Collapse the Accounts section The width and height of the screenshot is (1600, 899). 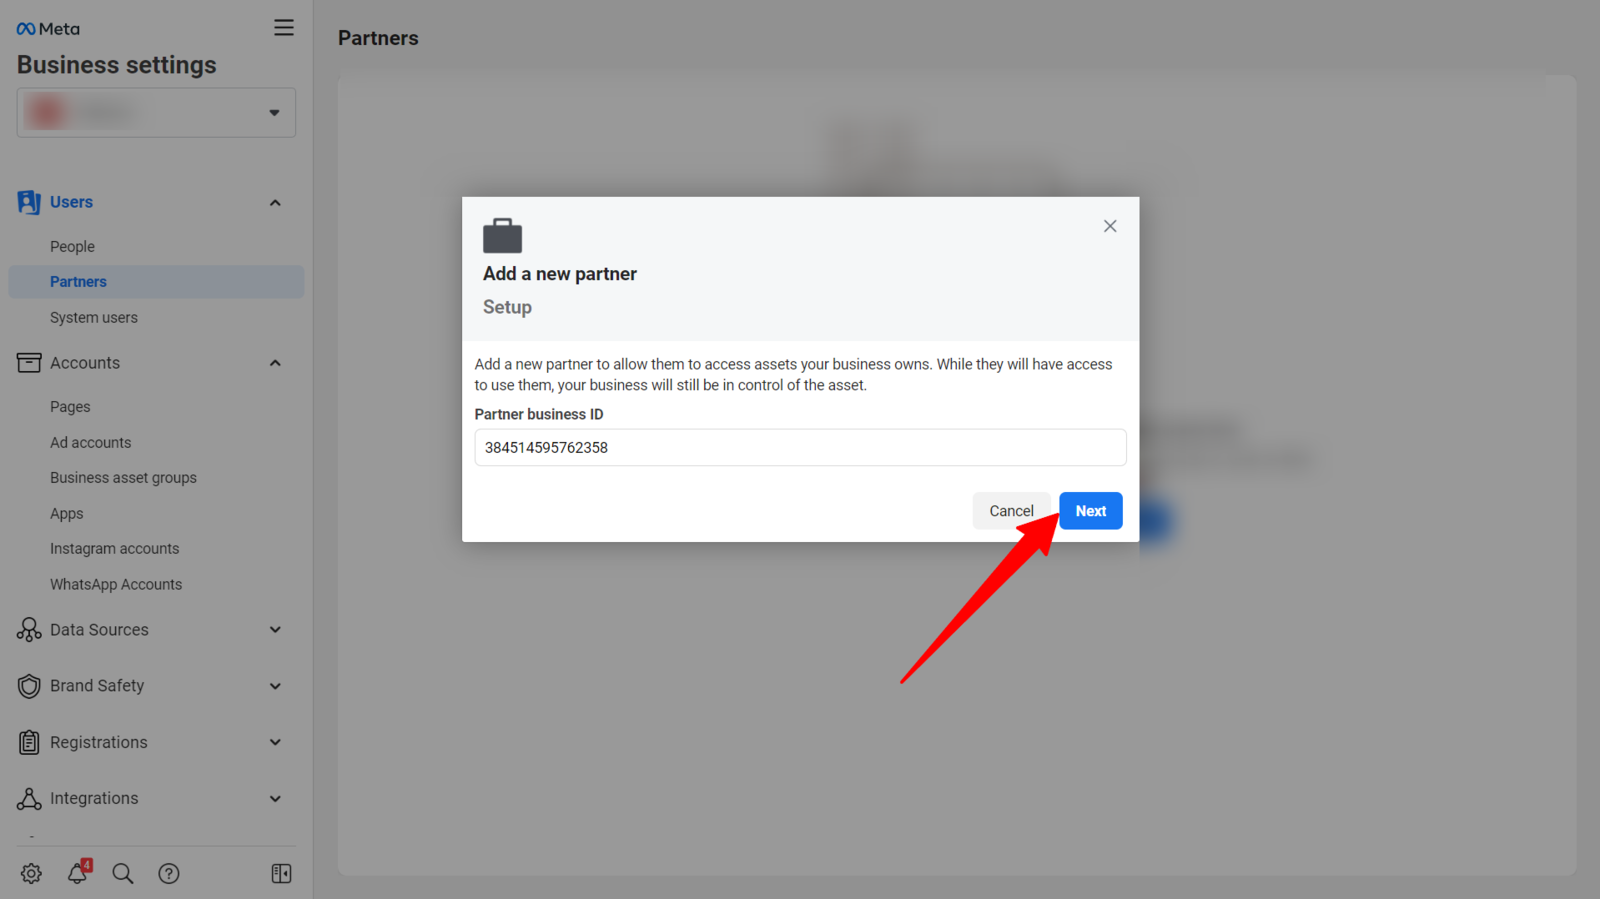pos(275,363)
